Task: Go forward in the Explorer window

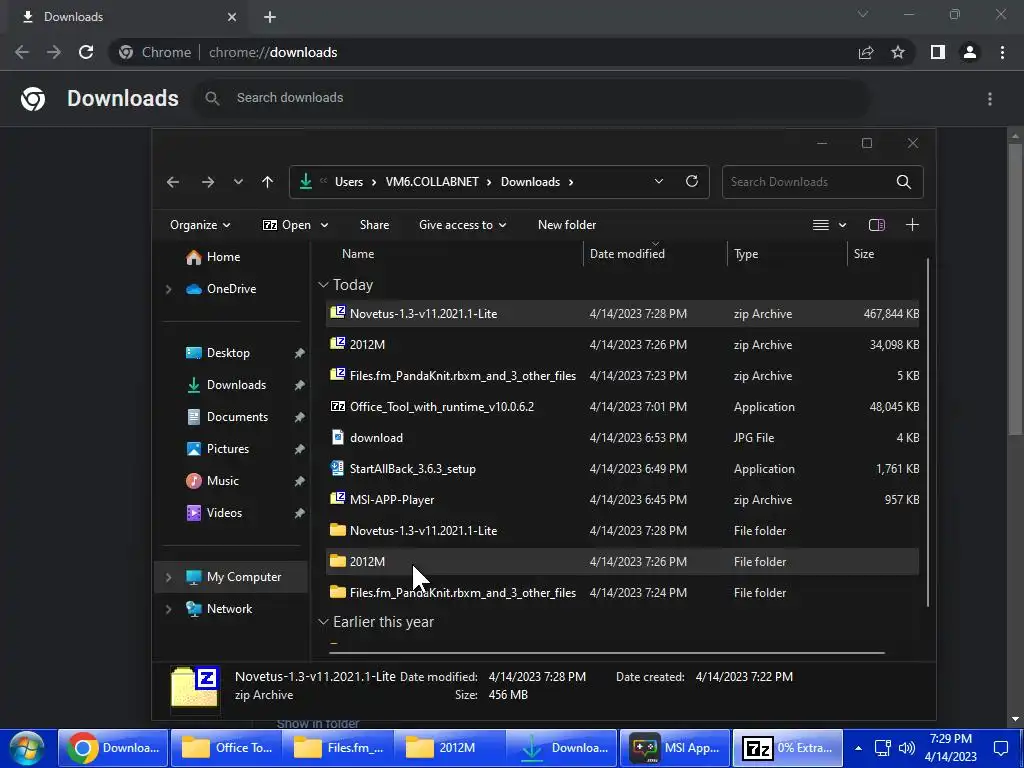Action: (208, 182)
